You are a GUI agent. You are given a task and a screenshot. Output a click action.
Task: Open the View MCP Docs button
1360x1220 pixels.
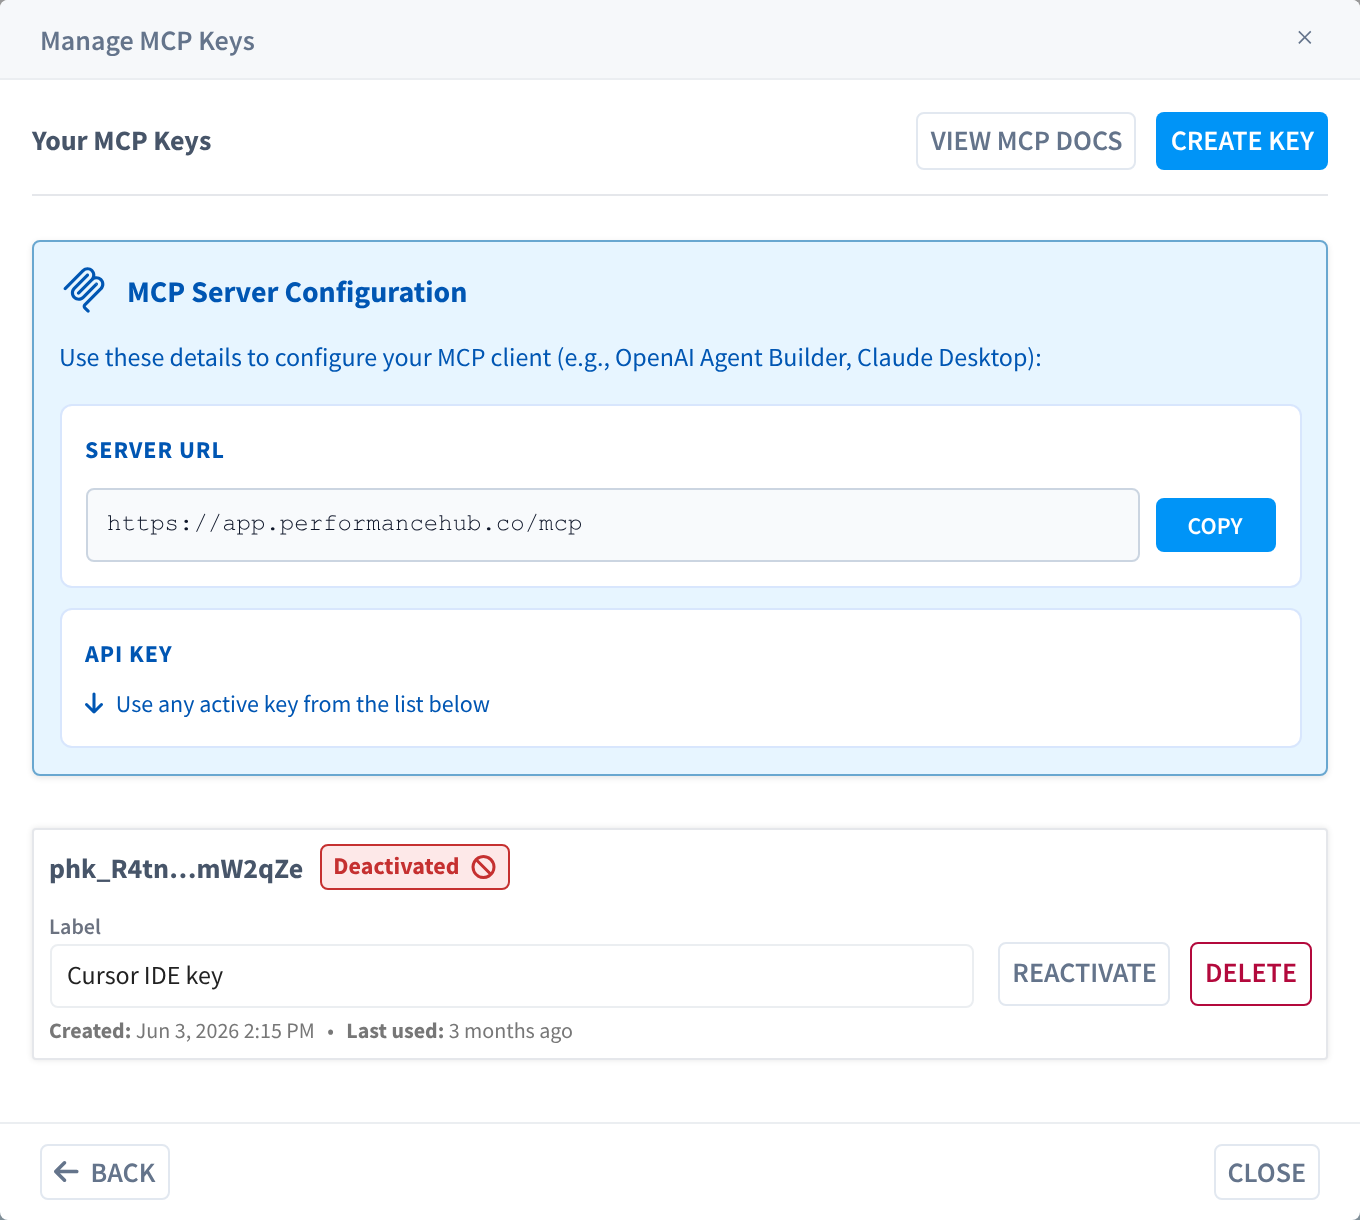click(1026, 141)
